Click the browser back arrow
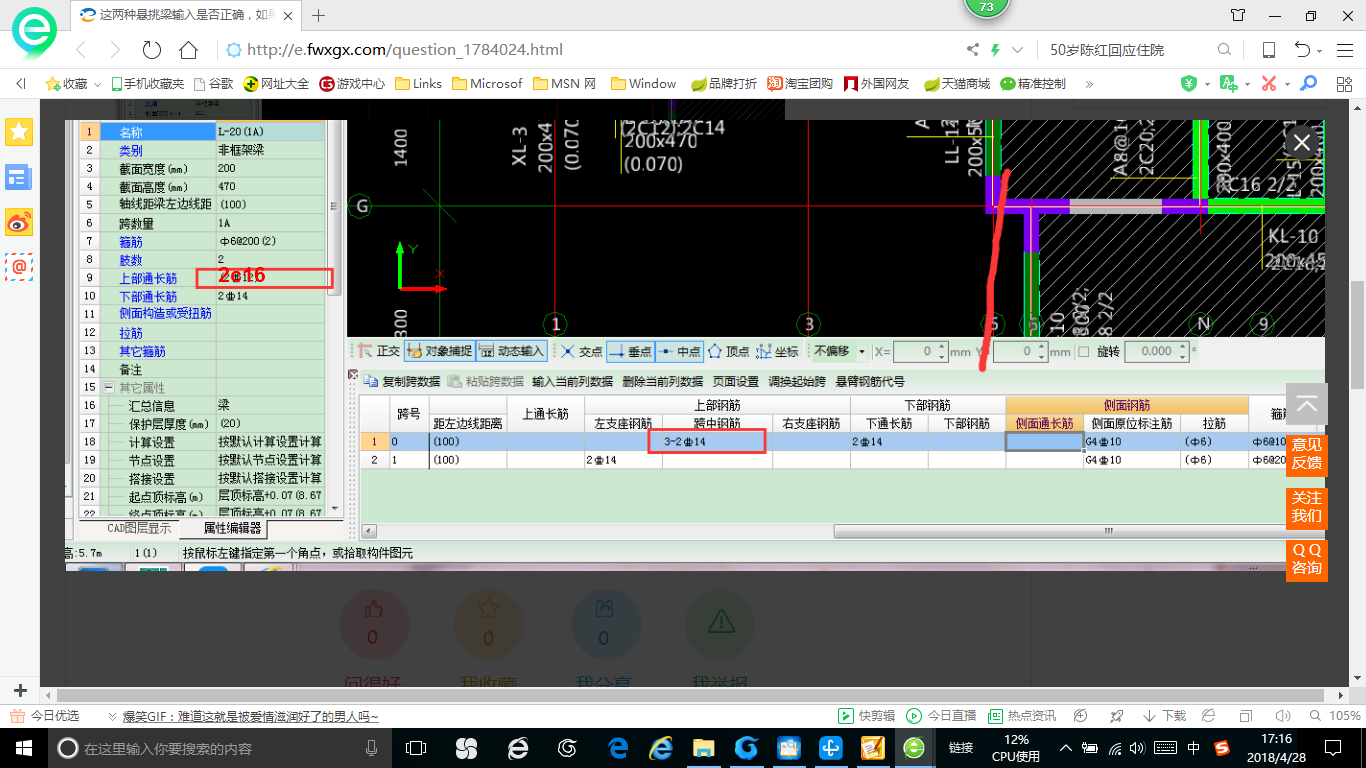 point(82,50)
